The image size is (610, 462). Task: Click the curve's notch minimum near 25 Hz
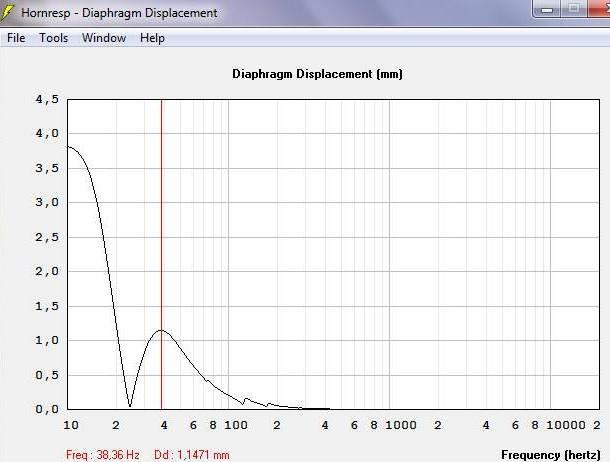pyautogui.click(x=130, y=406)
